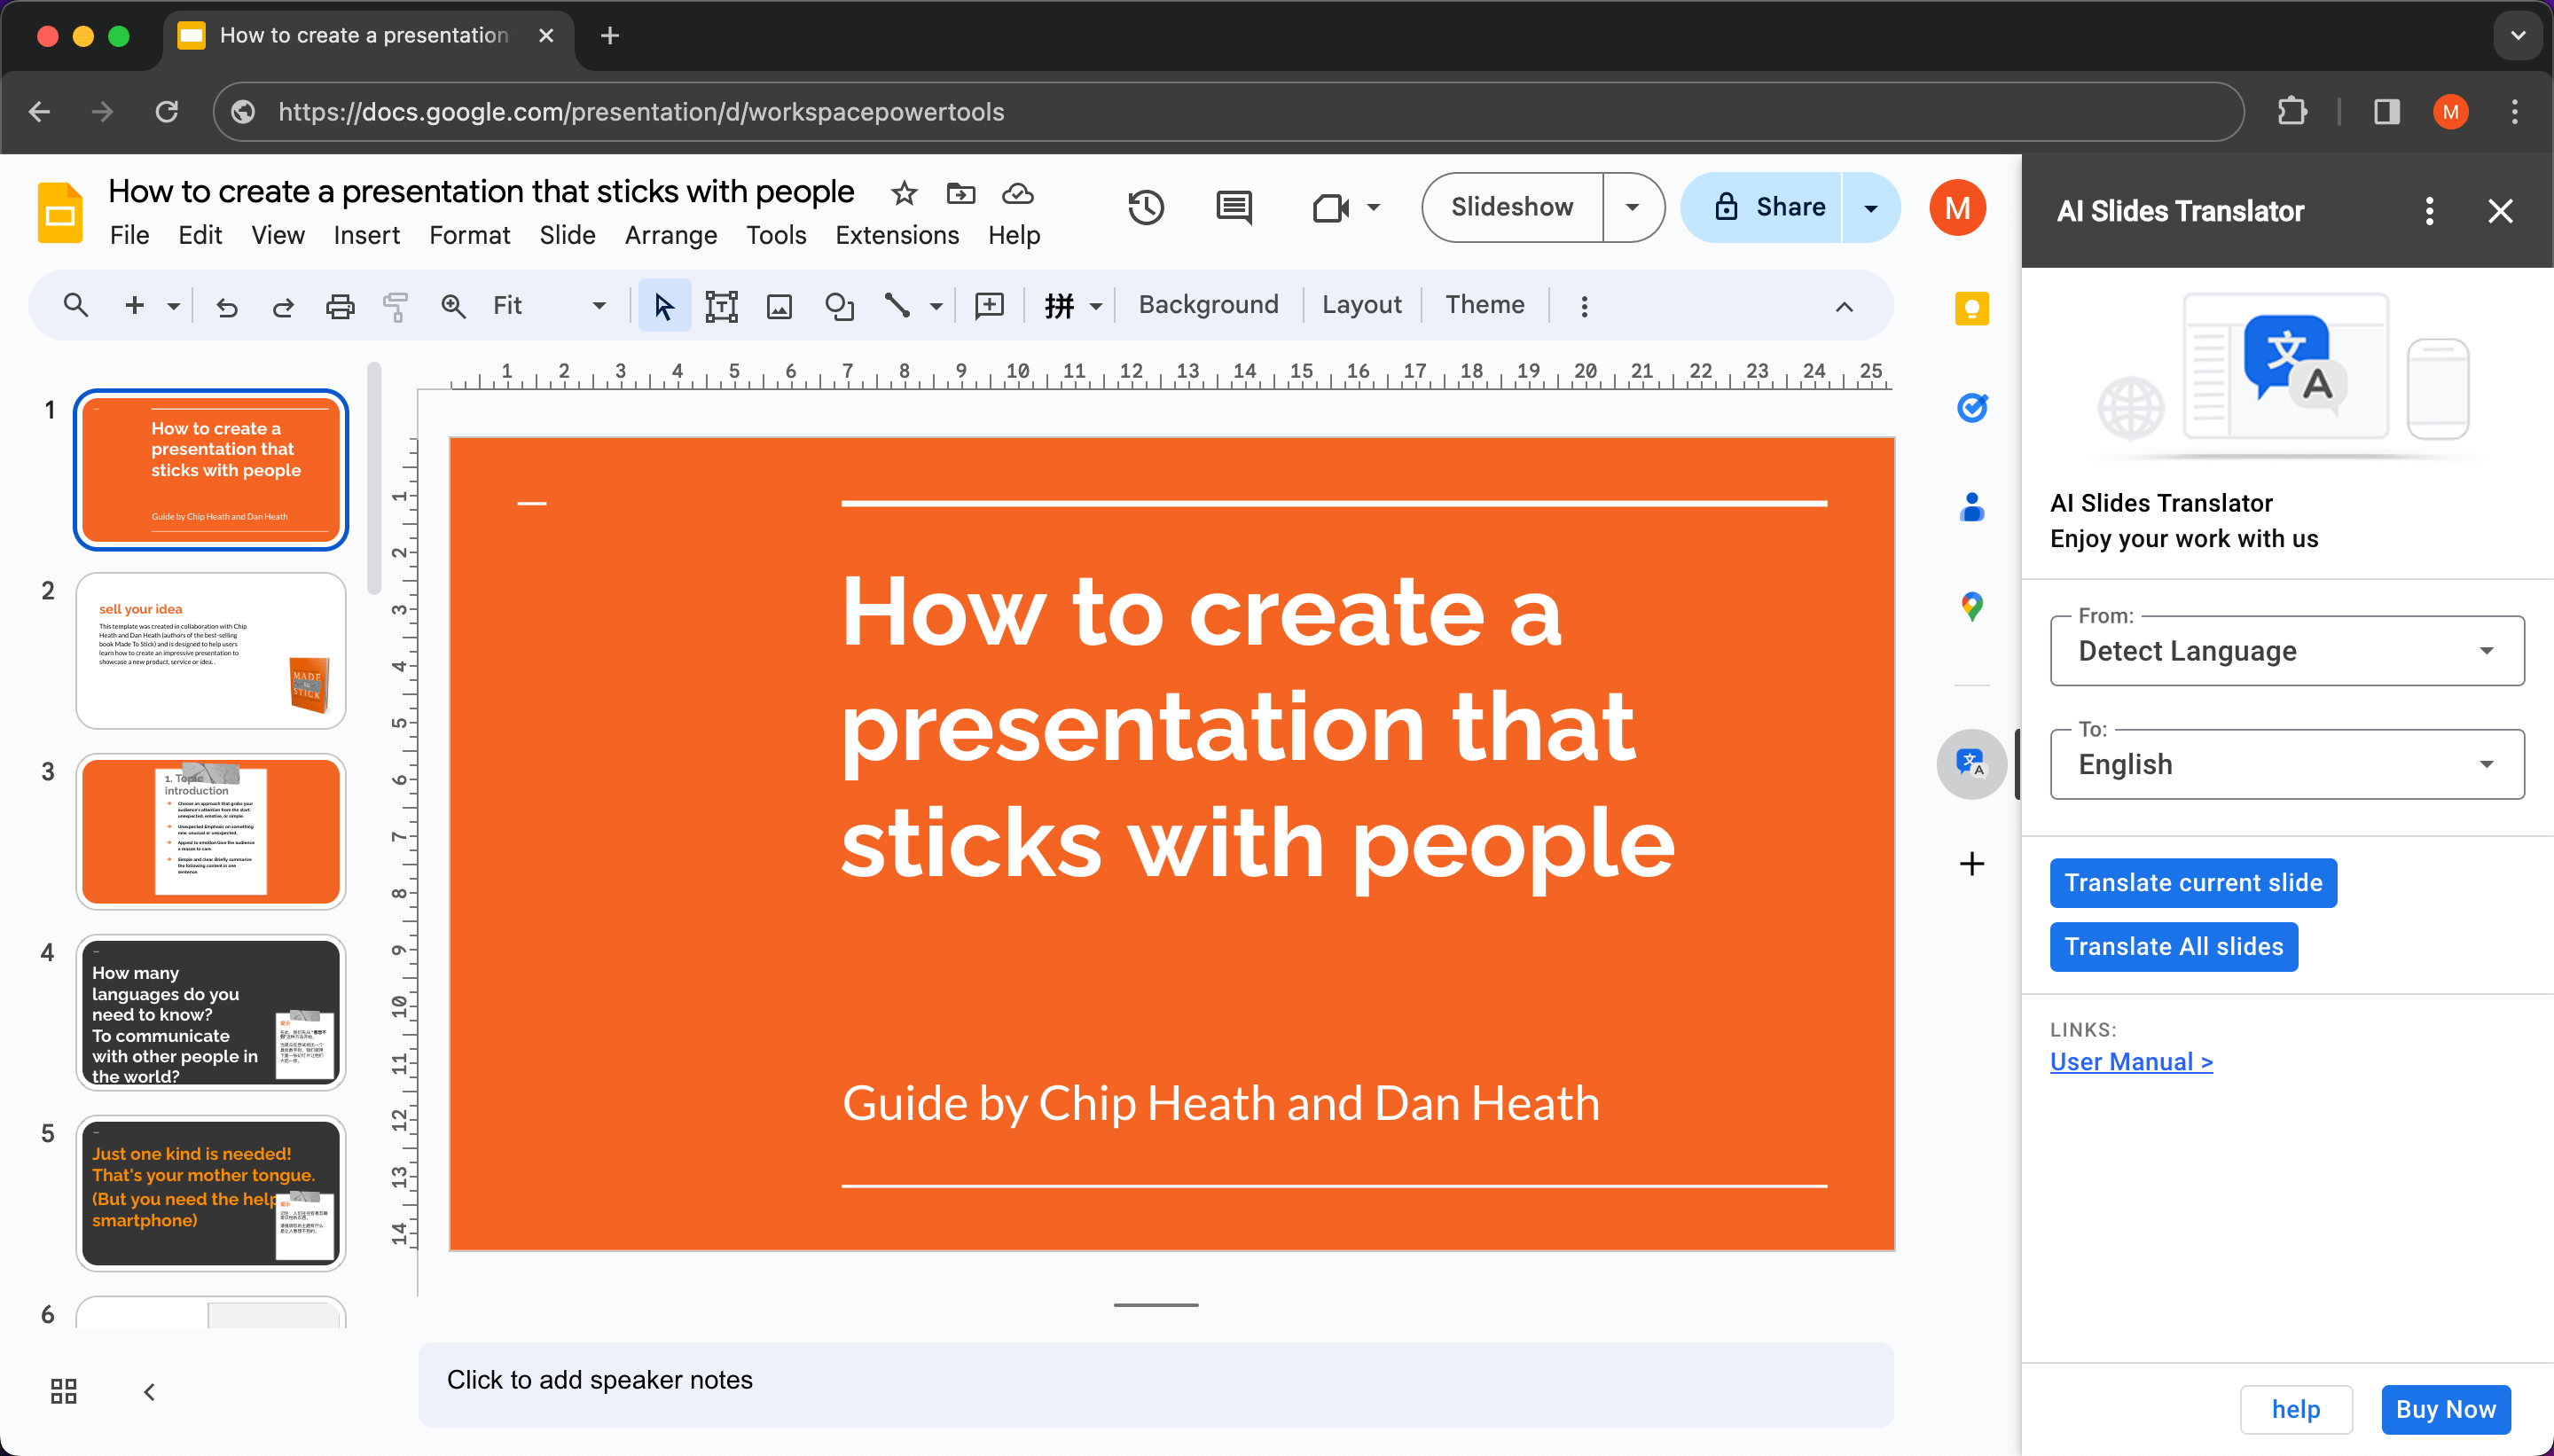Open the User Manual link
This screenshot has width=2554, height=1456.
coord(2130,1061)
